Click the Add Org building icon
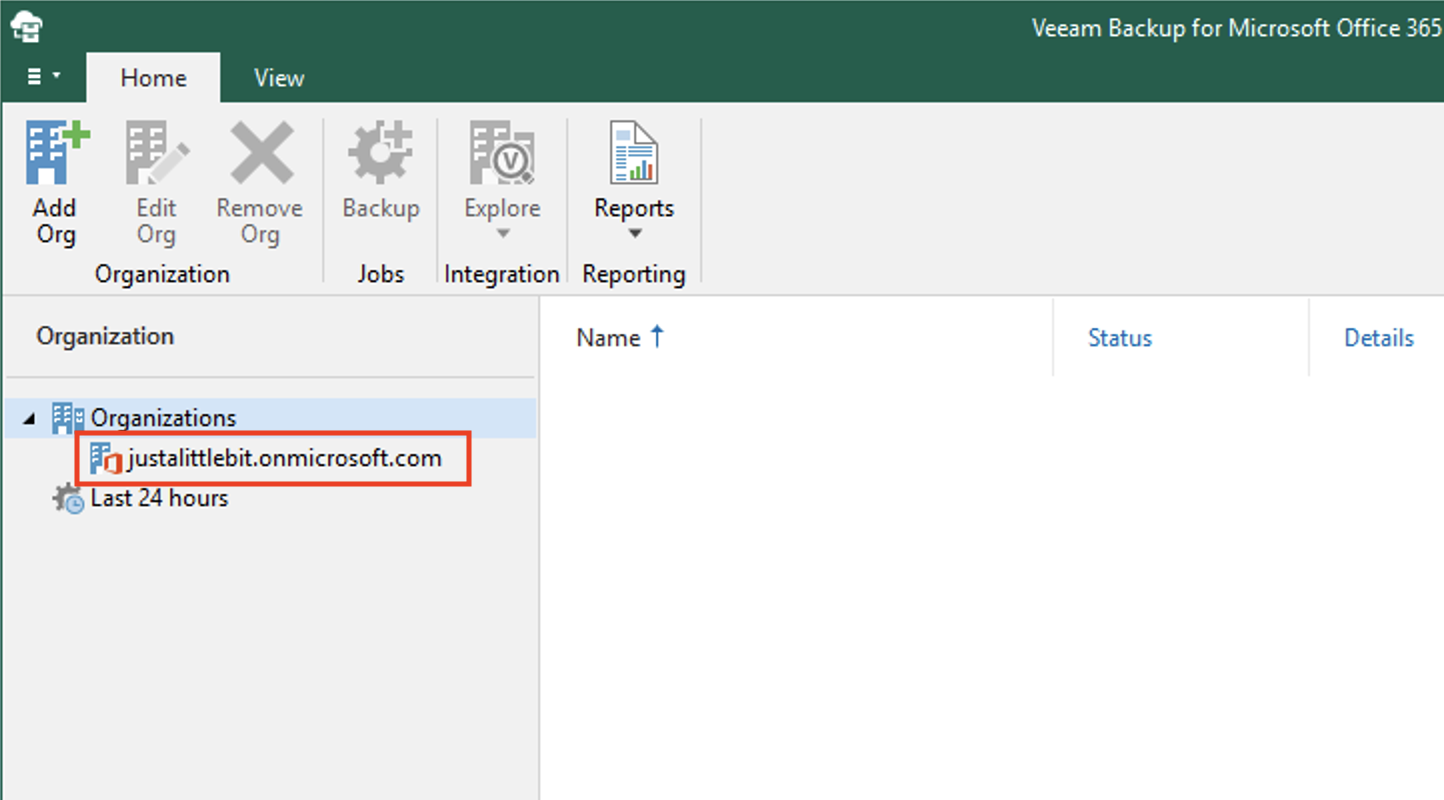Image resolution: width=1444 pixels, height=800 pixels. [57, 153]
